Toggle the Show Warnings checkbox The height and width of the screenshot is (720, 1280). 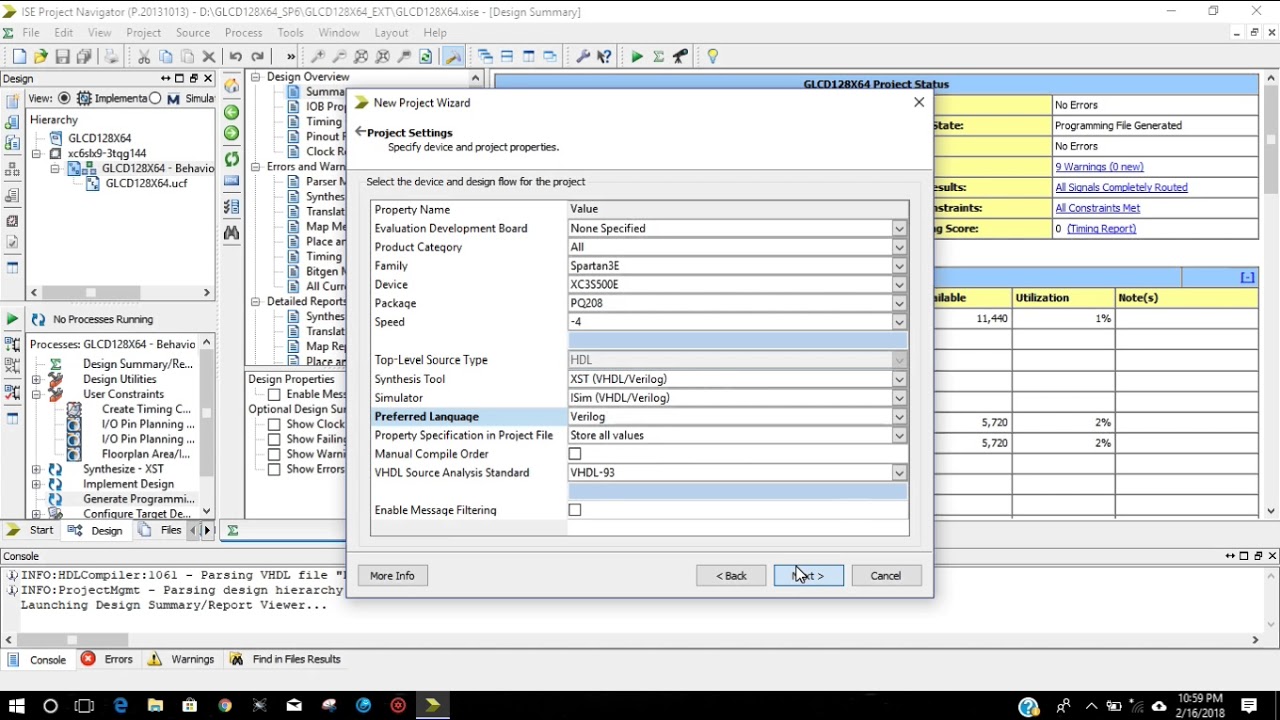pyautogui.click(x=274, y=455)
